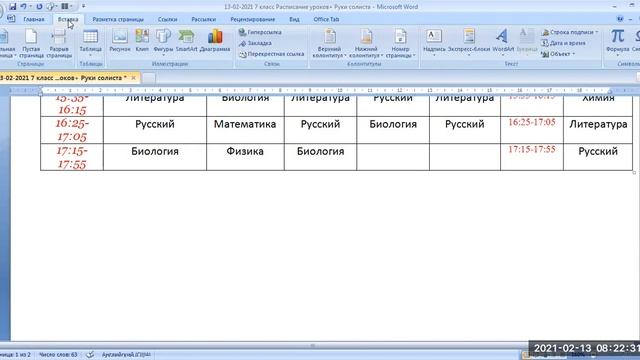Open Customize Quick Access Toolbar arrow
The width and height of the screenshot is (640, 360).
pyautogui.click(x=84, y=7)
